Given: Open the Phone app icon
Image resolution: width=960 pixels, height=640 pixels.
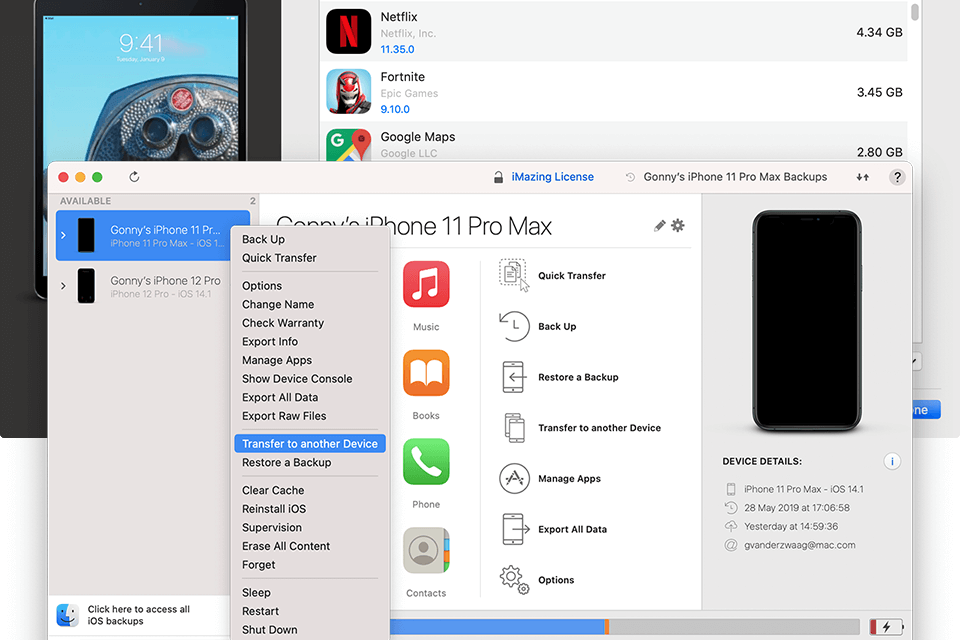Looking at the screenshot, I should coord(426,462).
